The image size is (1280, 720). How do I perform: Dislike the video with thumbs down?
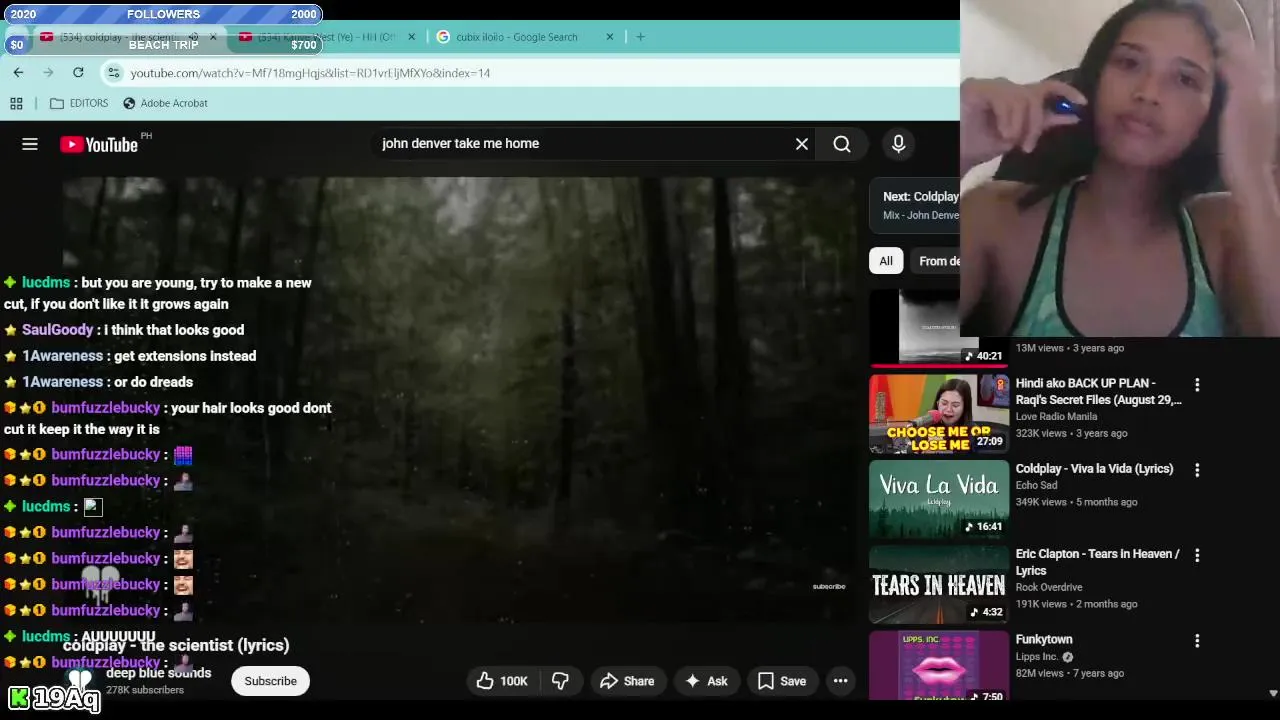click(x=560, y=681)
